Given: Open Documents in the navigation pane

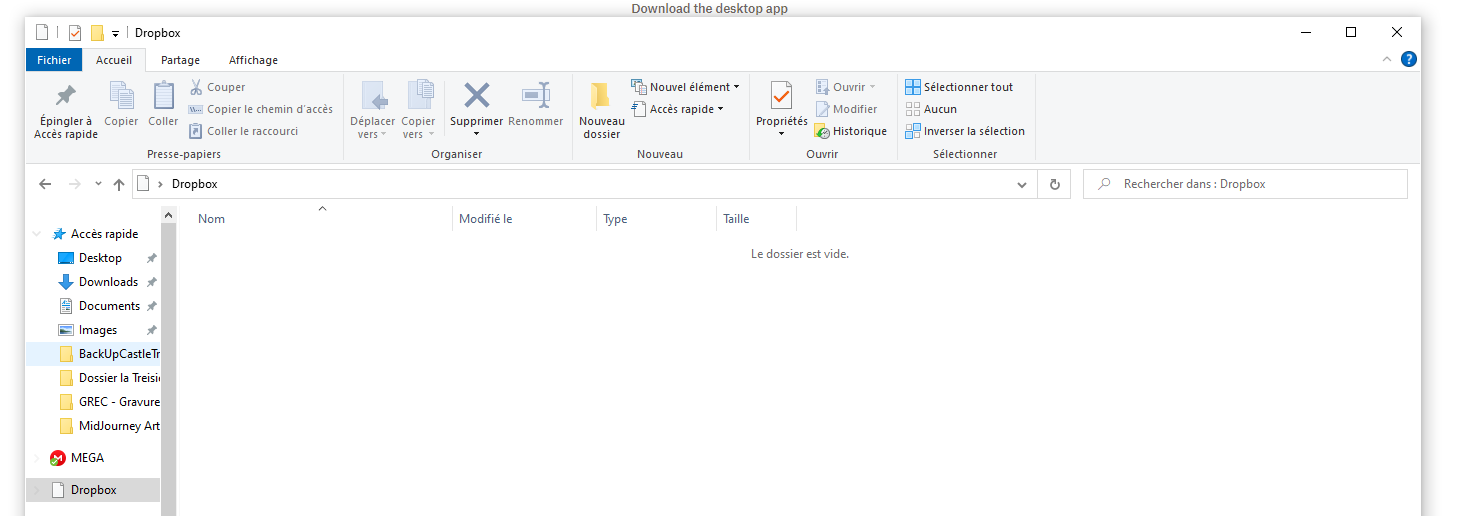Looking at the screenshot, I should 109,306.
